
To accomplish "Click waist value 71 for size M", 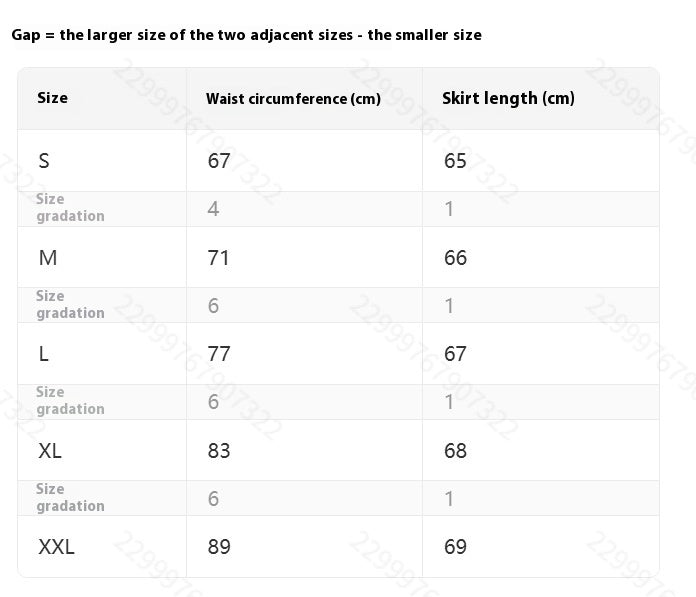I will tap(219, 258).
